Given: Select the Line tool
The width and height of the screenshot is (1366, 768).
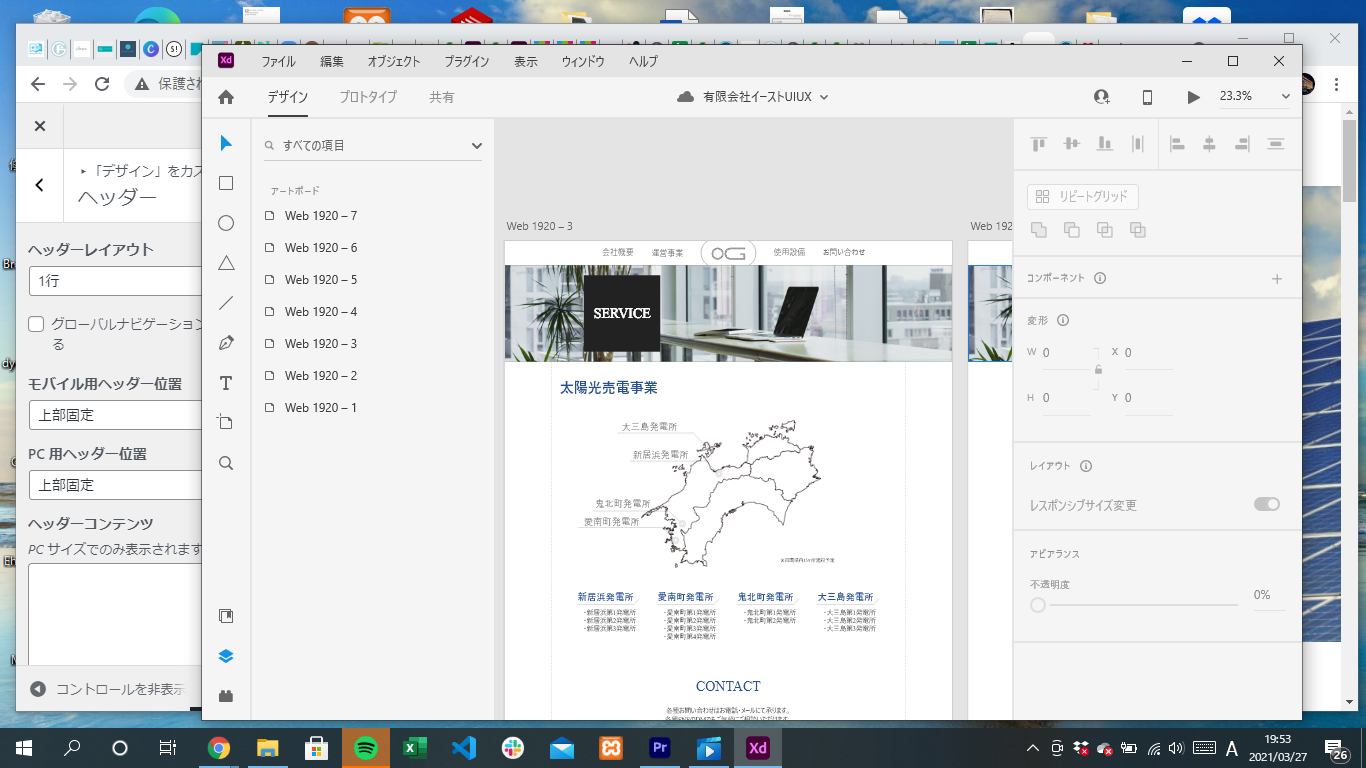Looking at the screenshot, I should tap(226, 303).
